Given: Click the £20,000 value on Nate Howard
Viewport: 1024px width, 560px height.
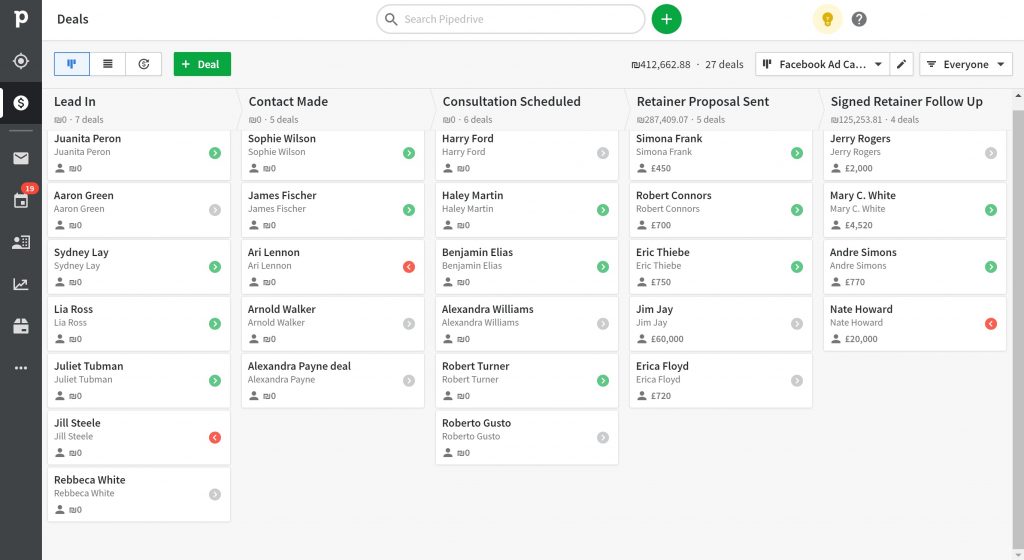Looking at the screenshot, I should pyautogui.click(x=861, y=339).
